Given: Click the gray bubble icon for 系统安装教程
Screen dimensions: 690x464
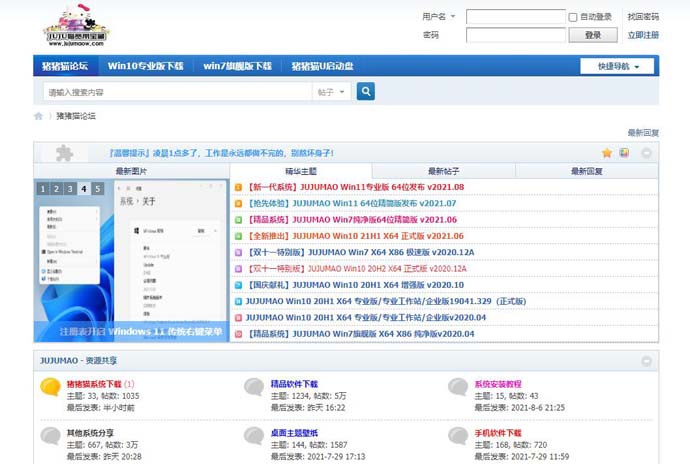Looking at the screenshot, I should (x=458, y=387).
